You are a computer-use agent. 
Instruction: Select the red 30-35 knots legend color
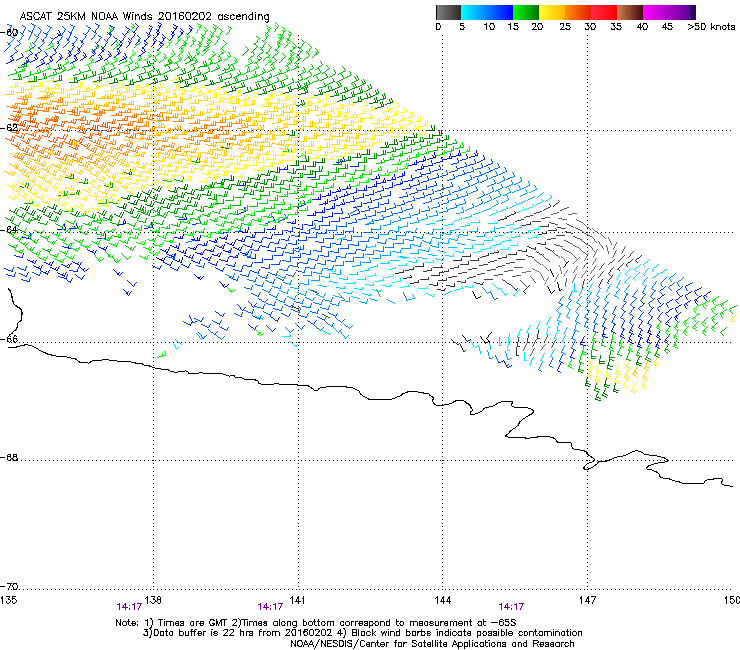pos(604,12)
